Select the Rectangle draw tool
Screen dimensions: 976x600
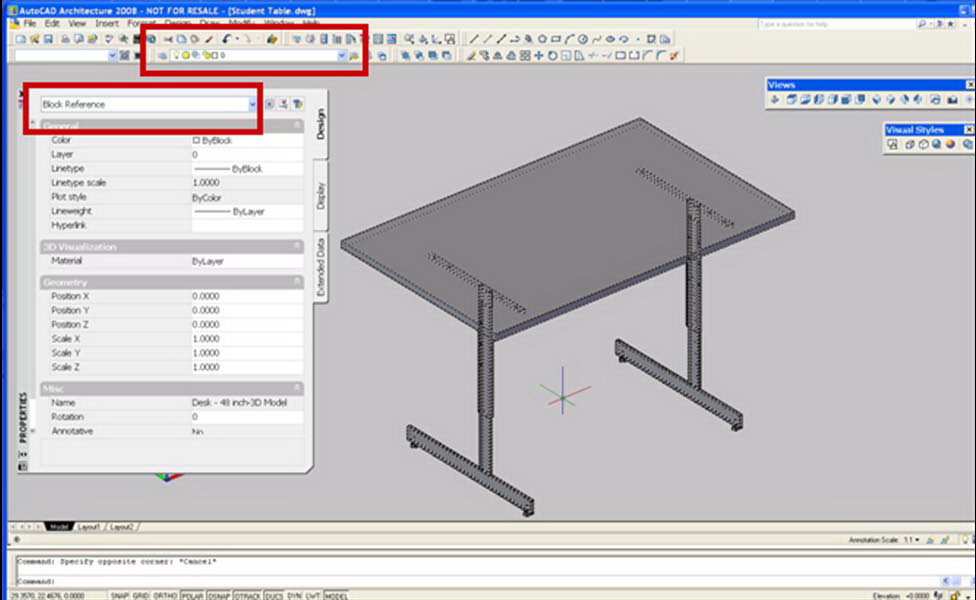pyautogui.click(x=556, y=39)
